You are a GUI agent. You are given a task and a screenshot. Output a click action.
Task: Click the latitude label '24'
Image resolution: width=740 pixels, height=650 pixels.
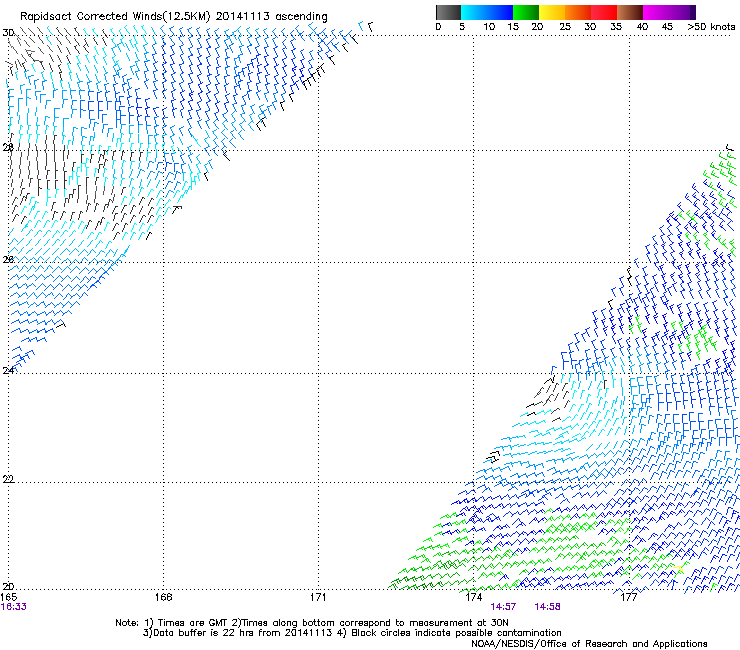click(x=8, y=371)
